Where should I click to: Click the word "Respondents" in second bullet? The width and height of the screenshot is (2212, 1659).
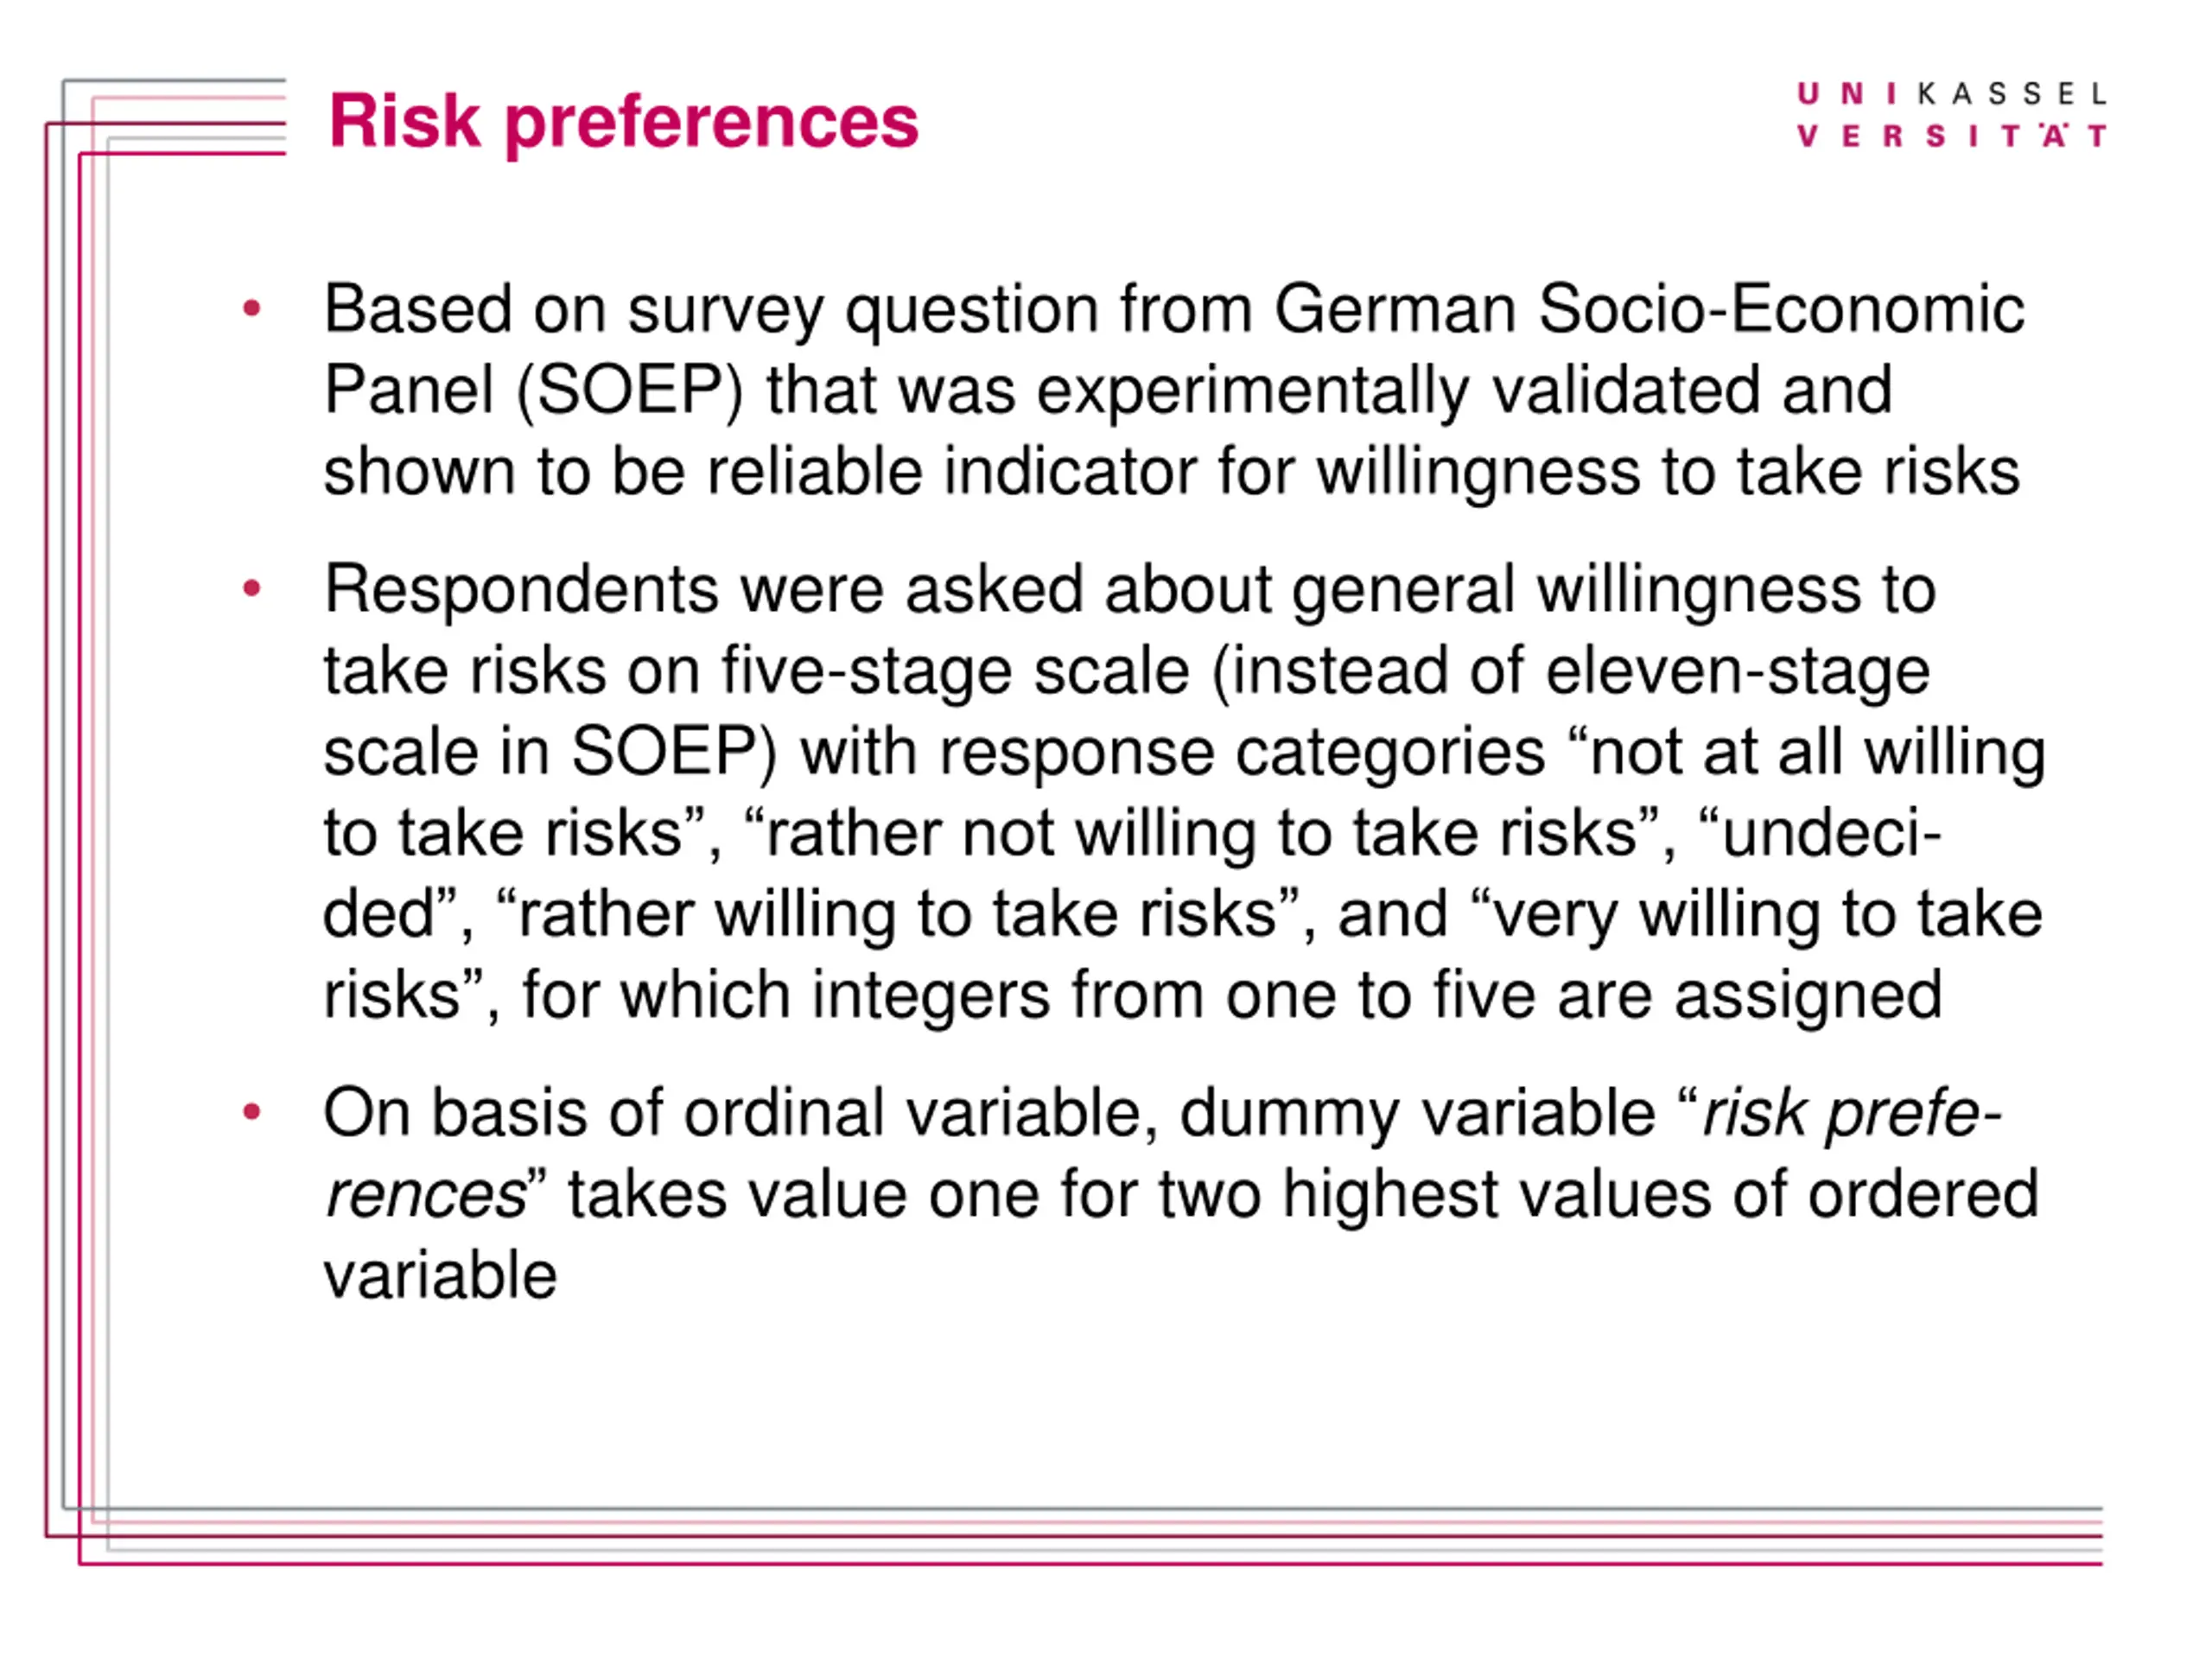click(521, 591)
